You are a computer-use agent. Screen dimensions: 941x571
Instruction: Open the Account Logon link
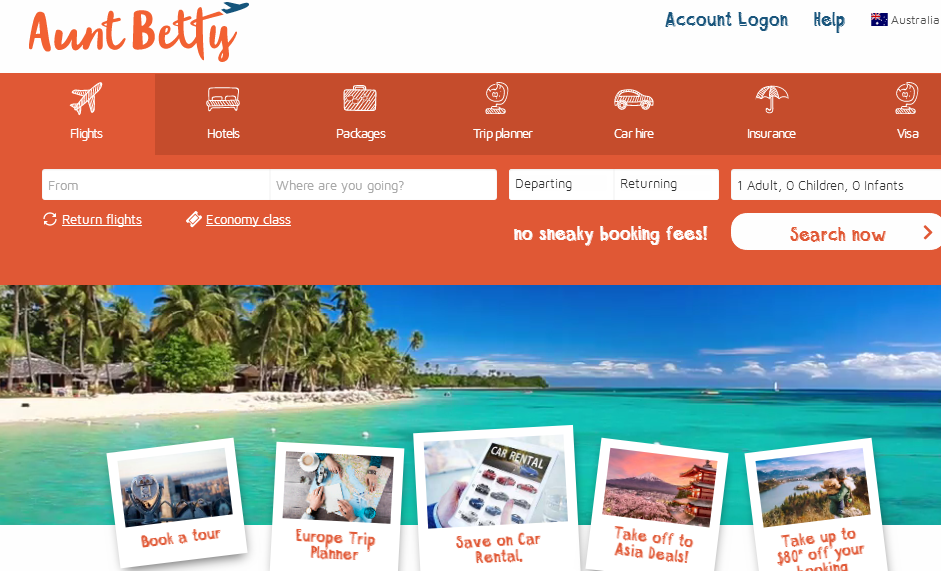[x=726, y=20]
